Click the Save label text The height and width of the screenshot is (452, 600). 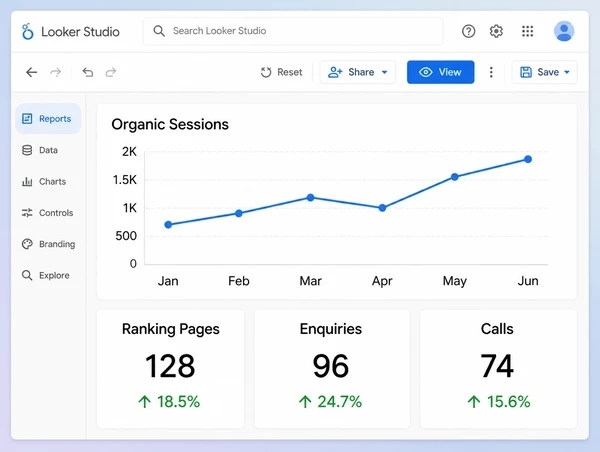548,72
